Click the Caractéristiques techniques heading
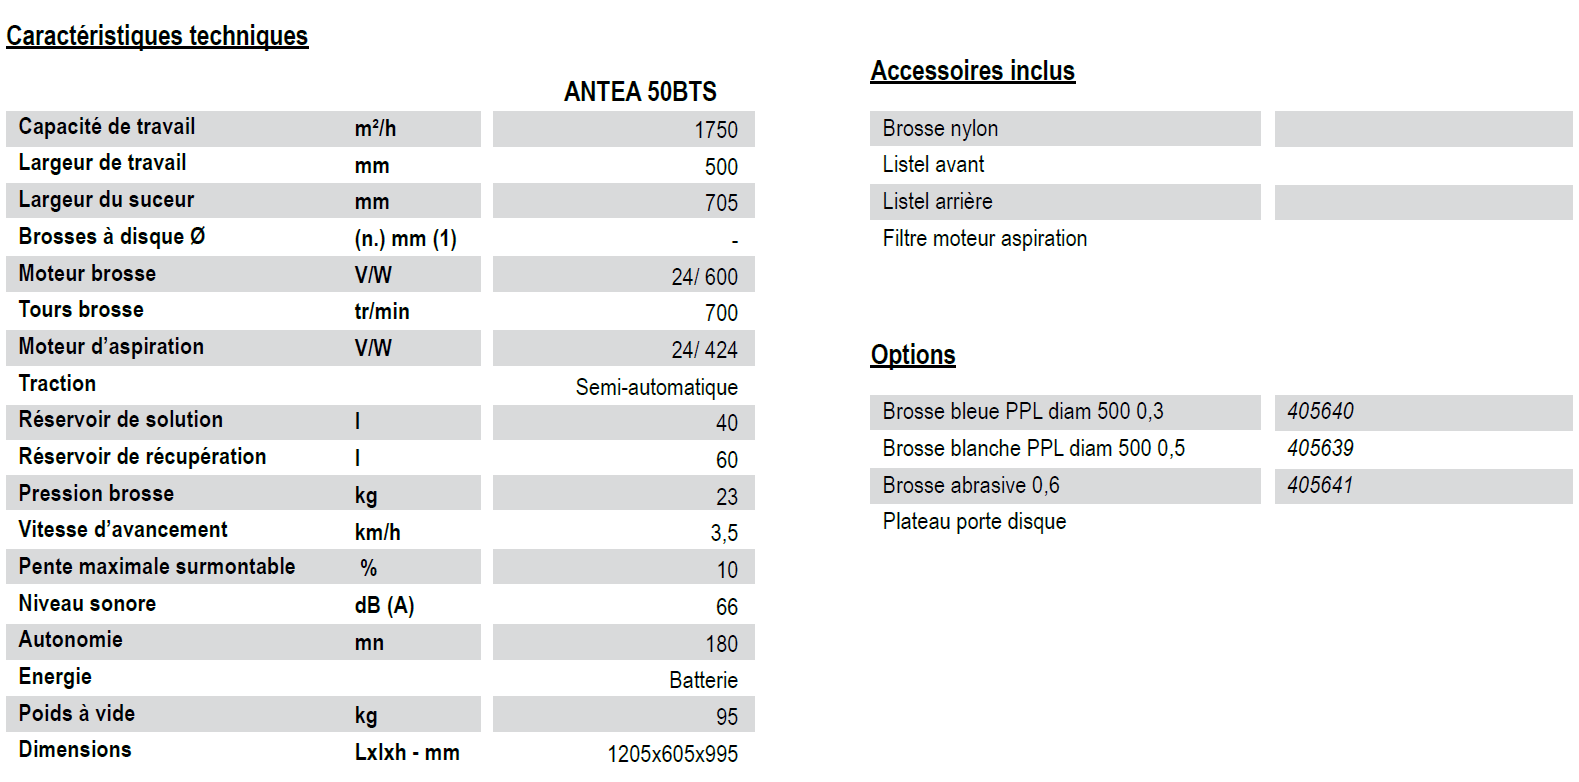The width and height of the screenshot is (1579, 782). pyautogui.click(x=157, y=36)
